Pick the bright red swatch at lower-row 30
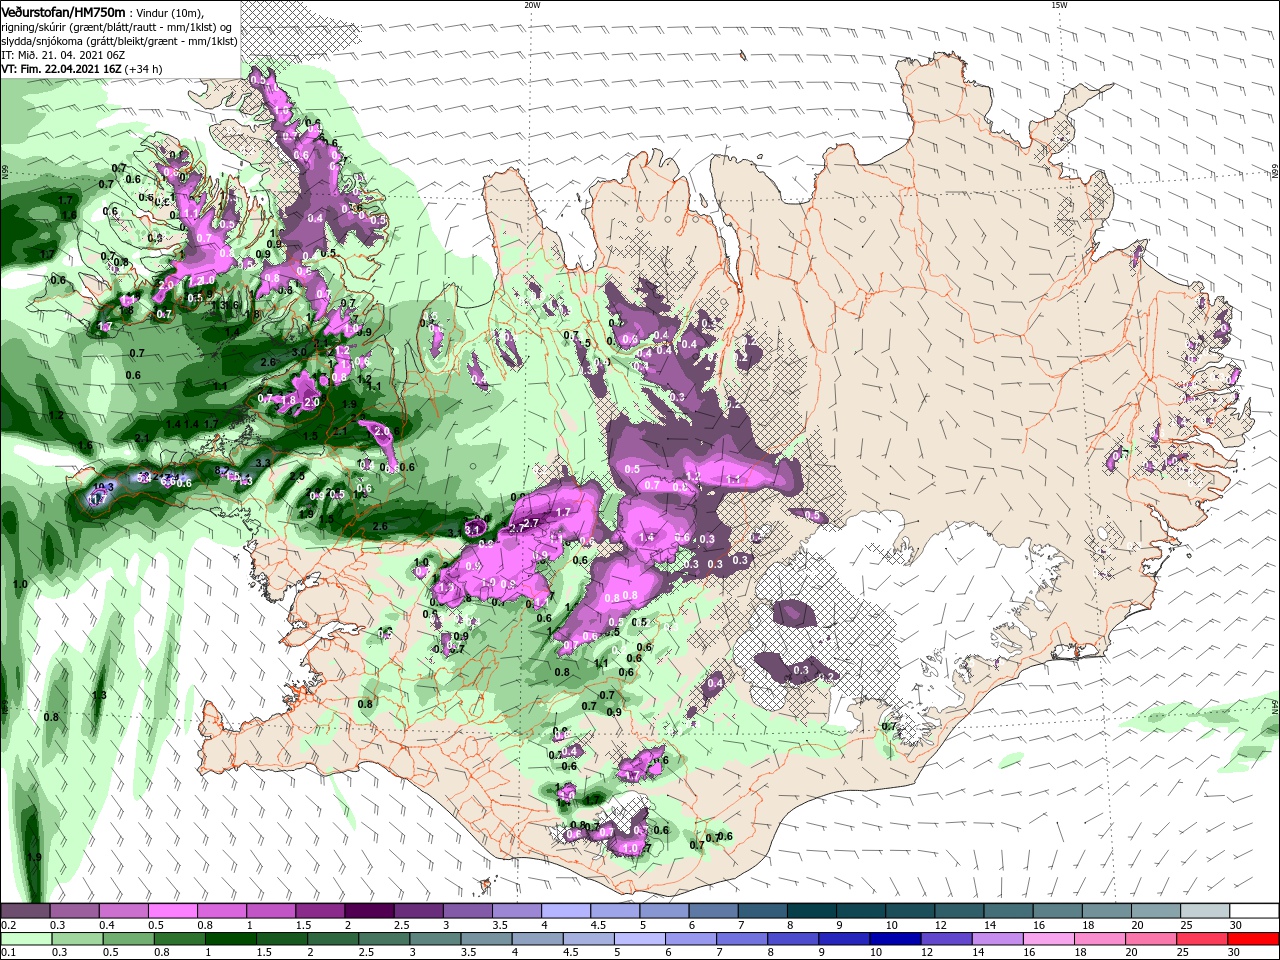 [1254, 939]
